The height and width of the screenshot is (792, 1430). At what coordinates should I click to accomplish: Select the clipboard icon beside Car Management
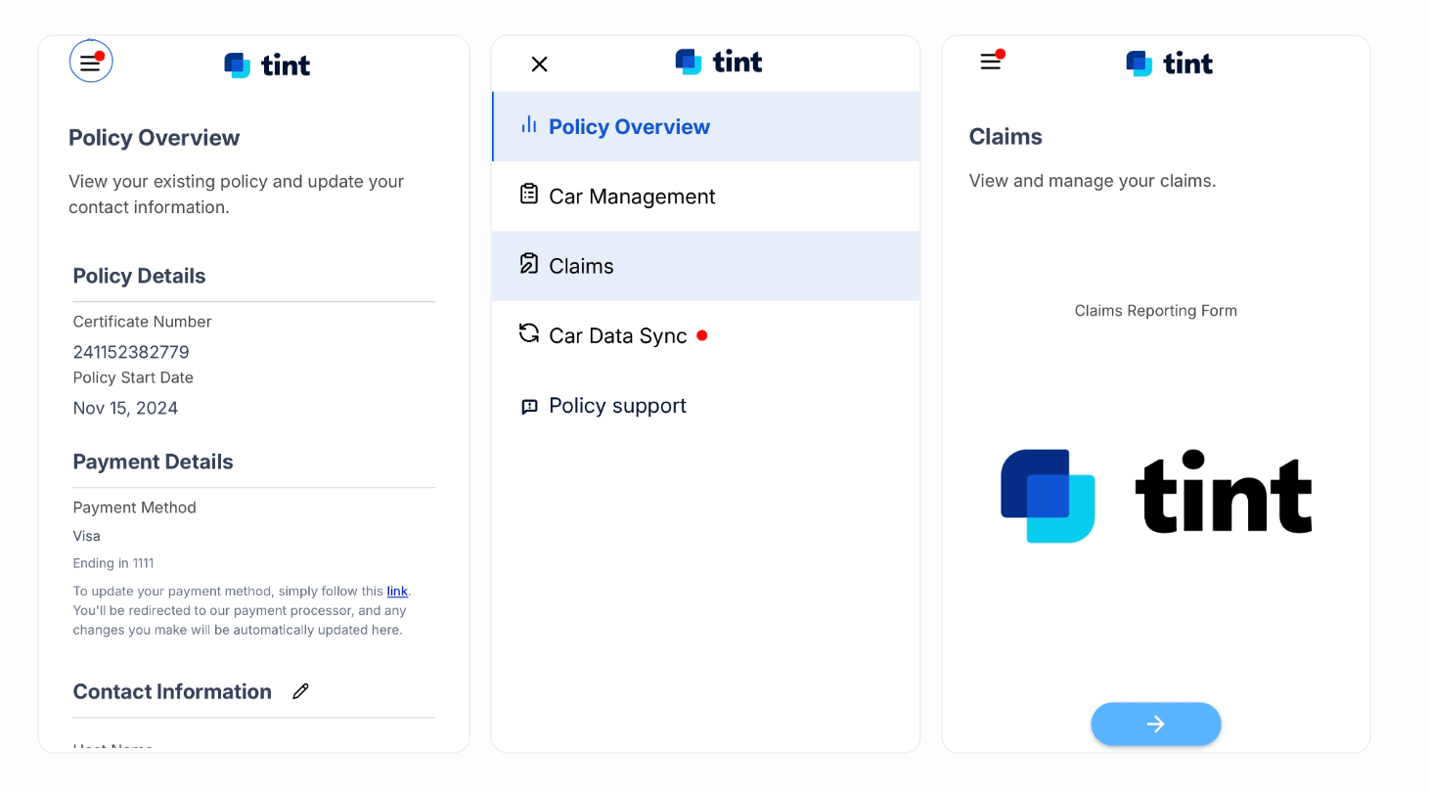pos(529,196)
